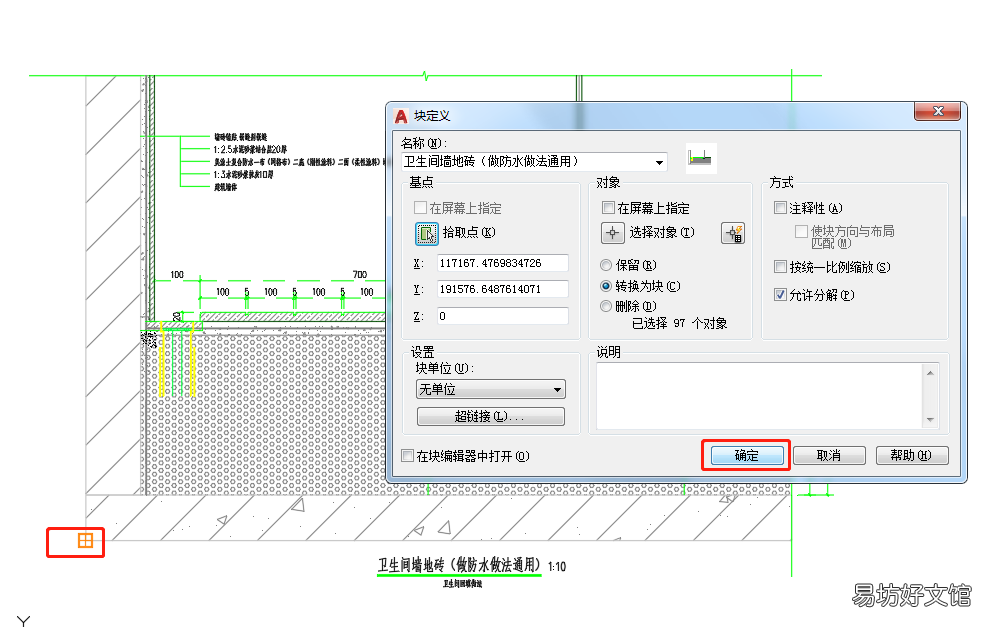Enable 按统一比例缩放 (S) checkbox
Image resolution: width=999 pixels, height=627 pixels.
(780, 266)
